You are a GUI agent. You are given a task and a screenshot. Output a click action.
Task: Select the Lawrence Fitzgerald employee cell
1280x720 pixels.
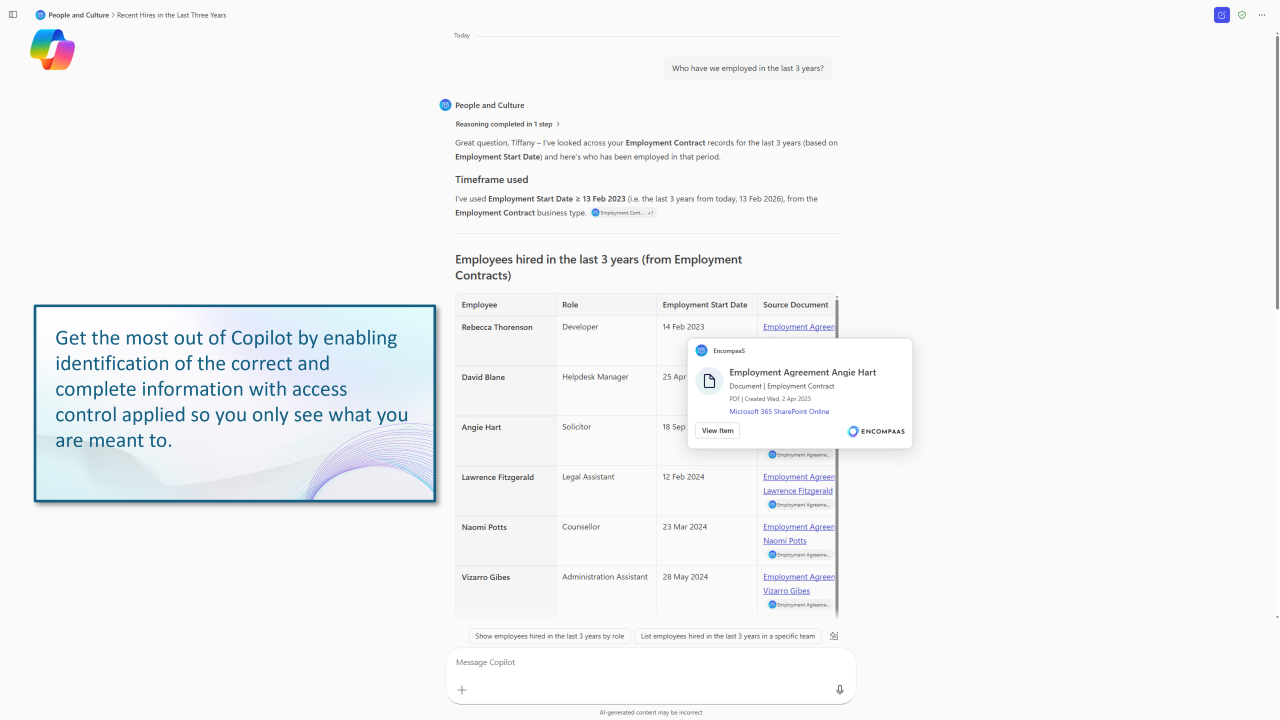(x=506, y=491)
